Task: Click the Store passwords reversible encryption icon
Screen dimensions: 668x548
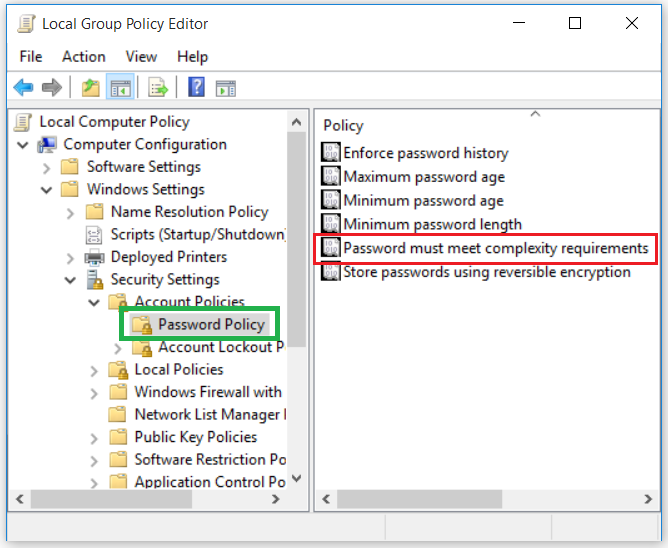Action: [x=331, y=272]
